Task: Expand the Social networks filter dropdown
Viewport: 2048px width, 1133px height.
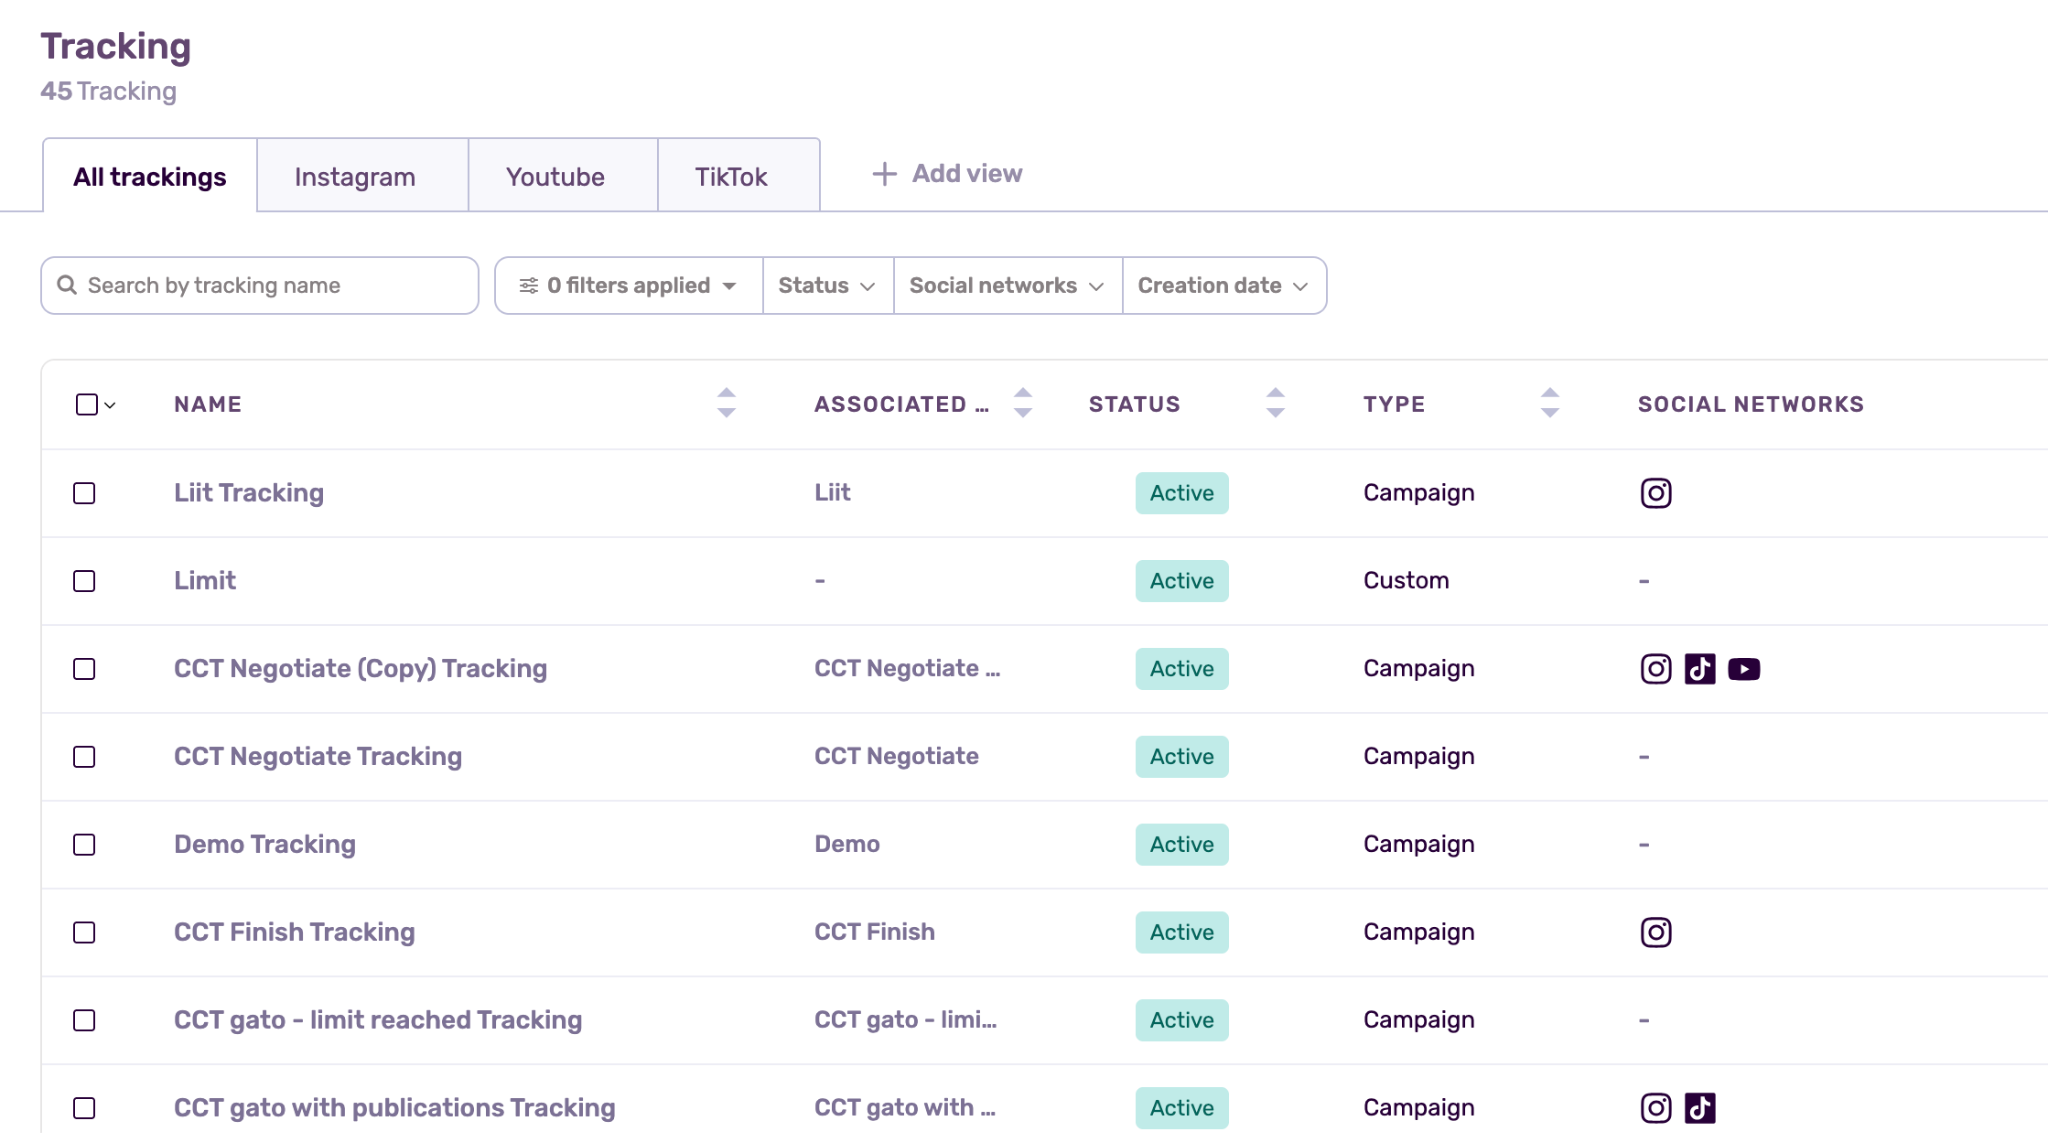Action: click(x=1007, y=286)
